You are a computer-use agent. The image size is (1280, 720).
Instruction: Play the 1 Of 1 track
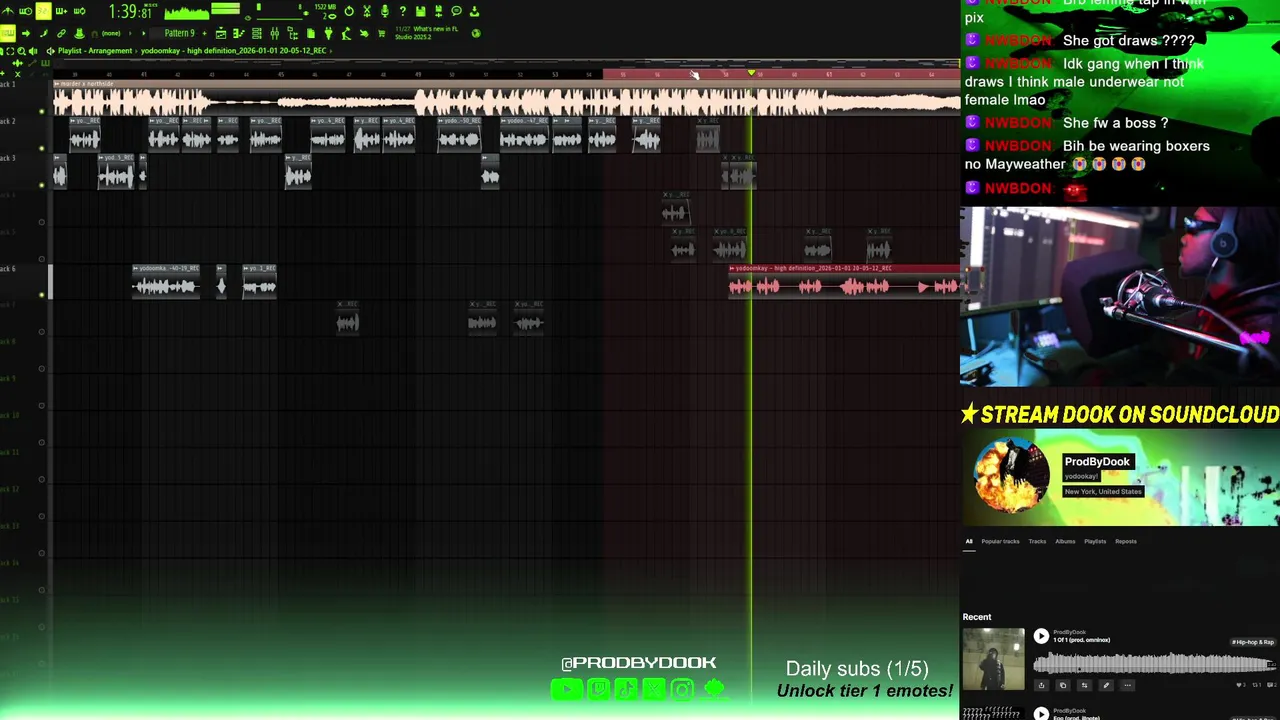pos(1041,636)
